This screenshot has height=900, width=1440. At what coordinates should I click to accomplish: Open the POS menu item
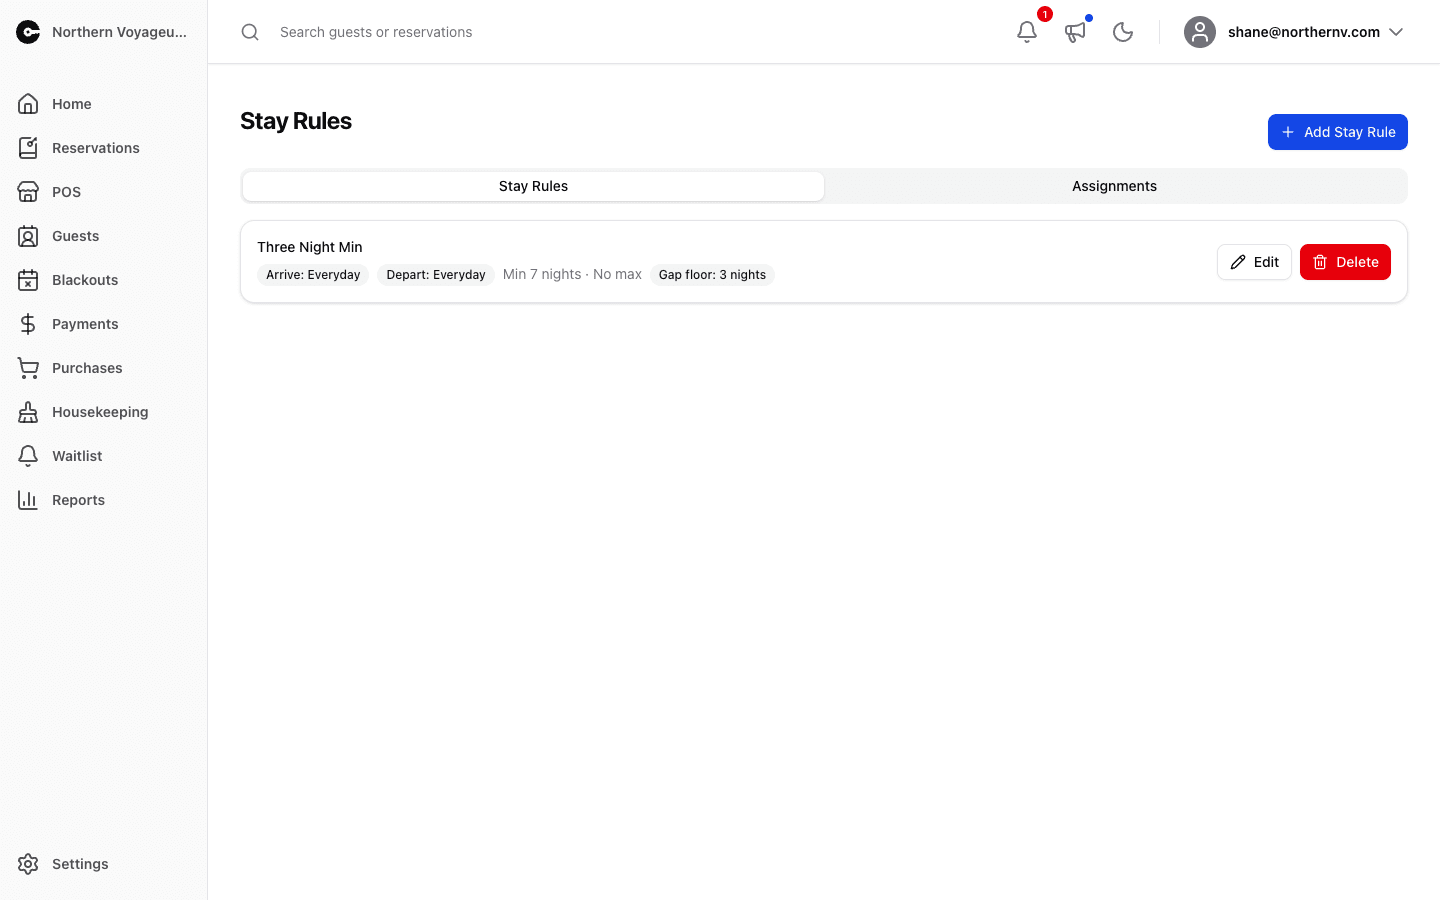tap(104, 192)
